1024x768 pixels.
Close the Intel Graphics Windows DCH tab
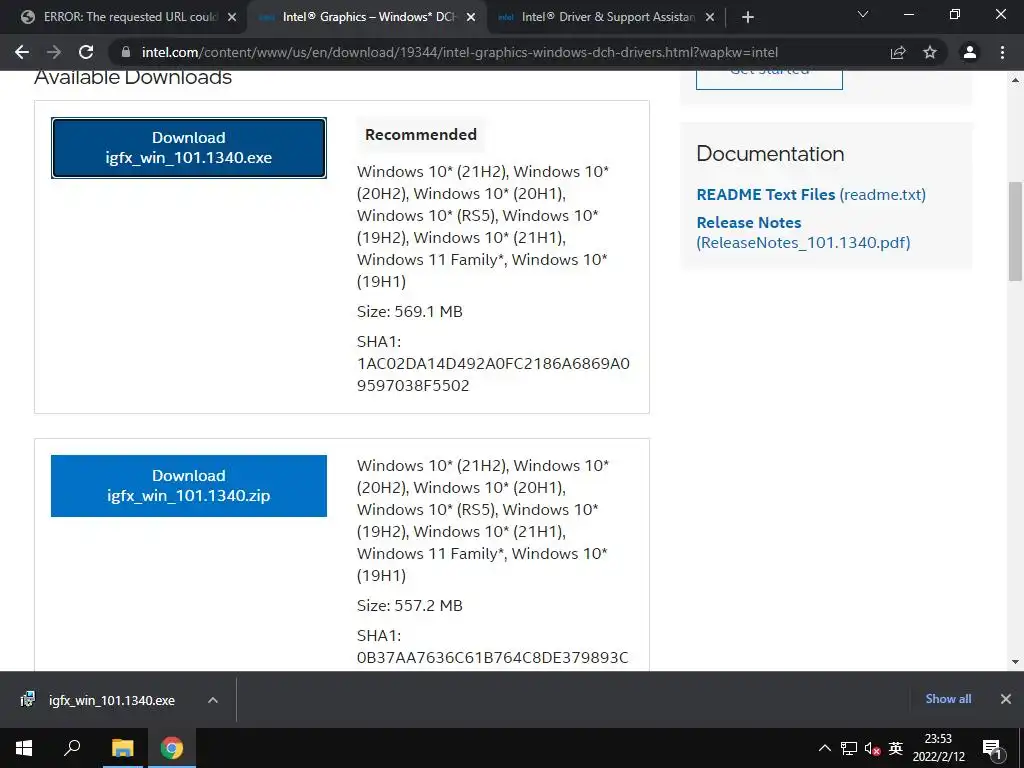pyautogui.click(x=471, y=18)
